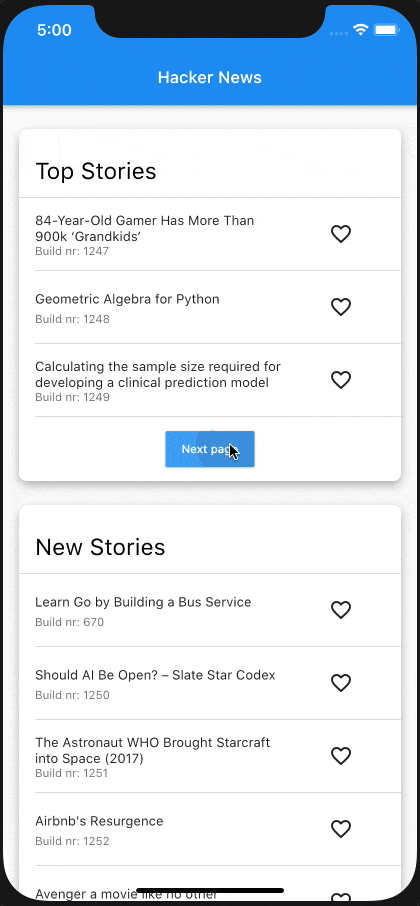Image resolution: width=420 pixels, height=906 pixels.
Task: Open Calculating the sample size story
Action: [158, 374]
